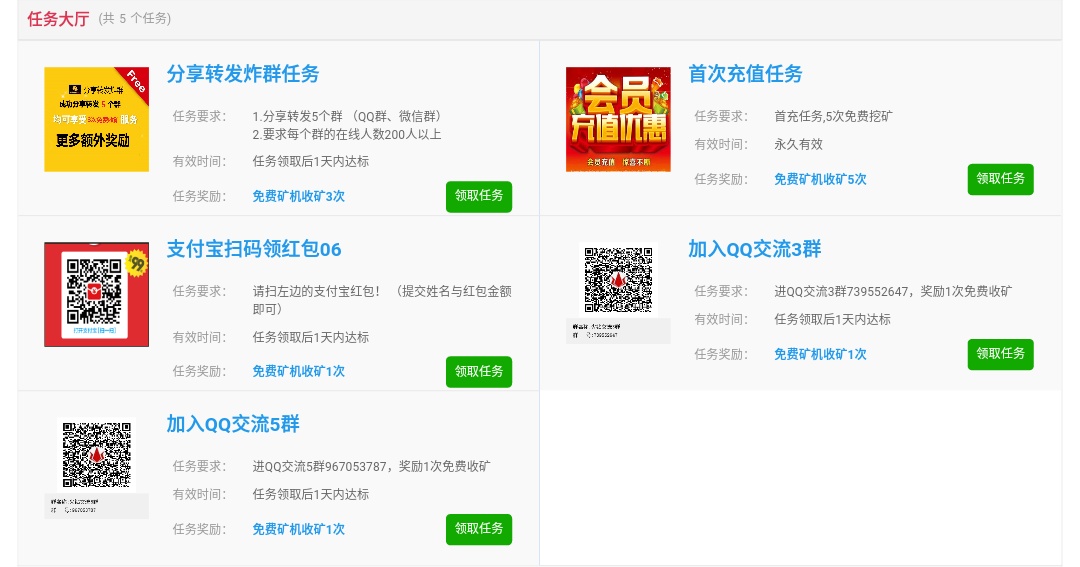Claim the 加入QQ交流5群 task with 领取任务

479,529
